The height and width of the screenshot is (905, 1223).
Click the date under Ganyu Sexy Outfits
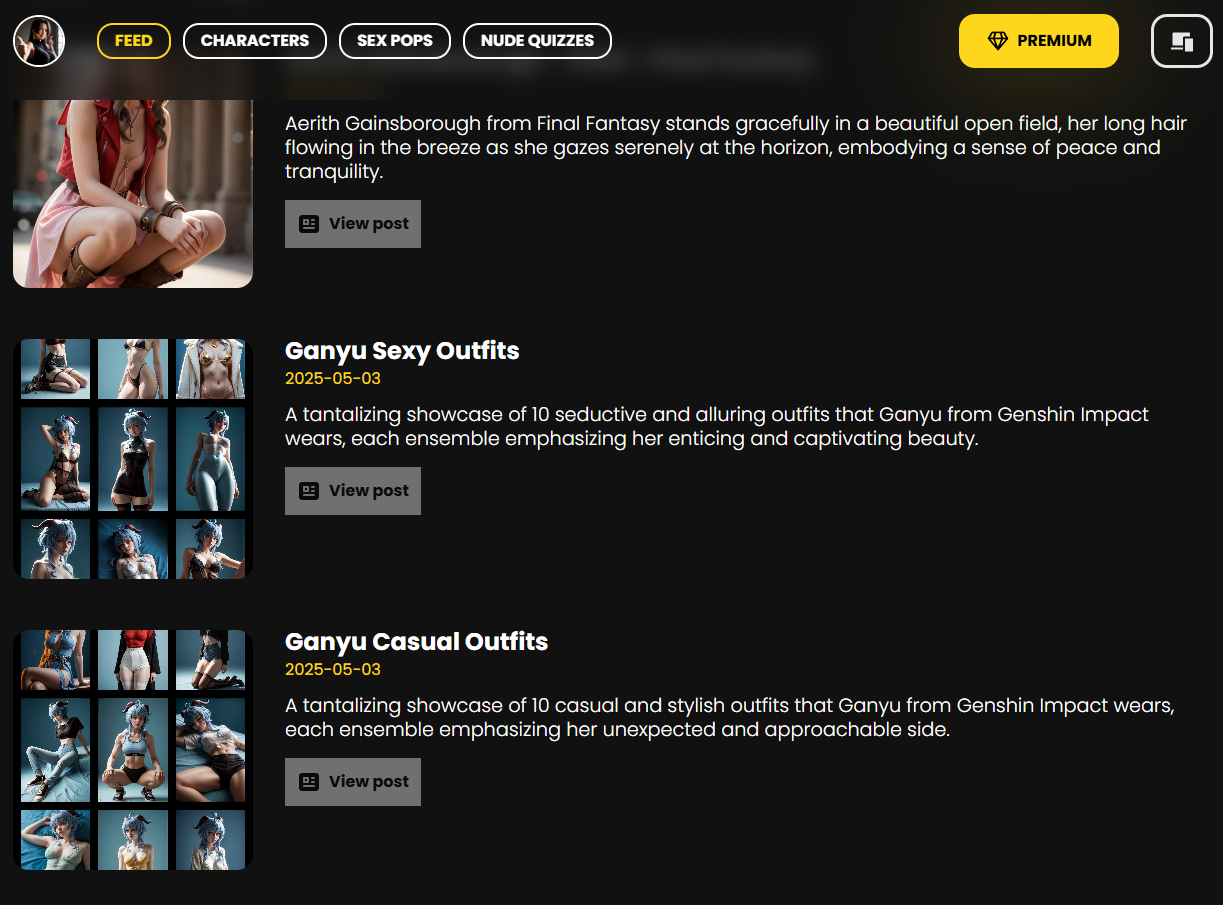point(333,379)
